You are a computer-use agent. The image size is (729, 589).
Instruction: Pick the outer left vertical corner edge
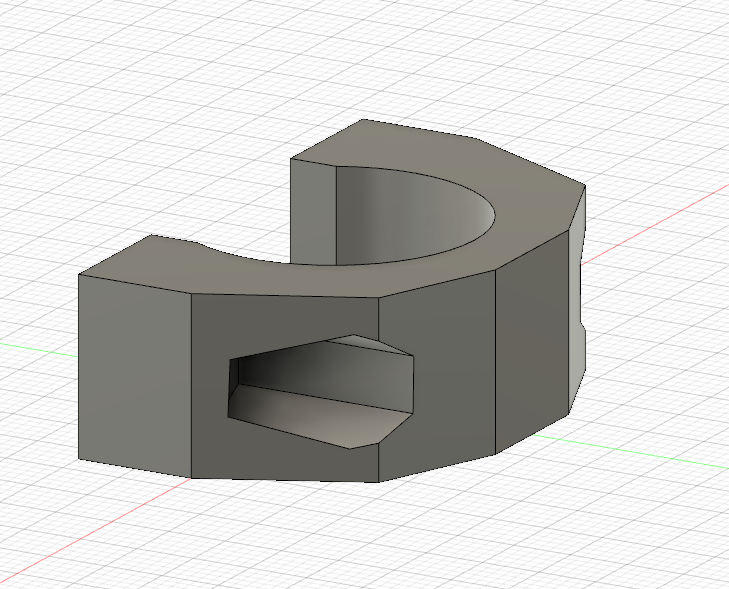coord(79,370)
